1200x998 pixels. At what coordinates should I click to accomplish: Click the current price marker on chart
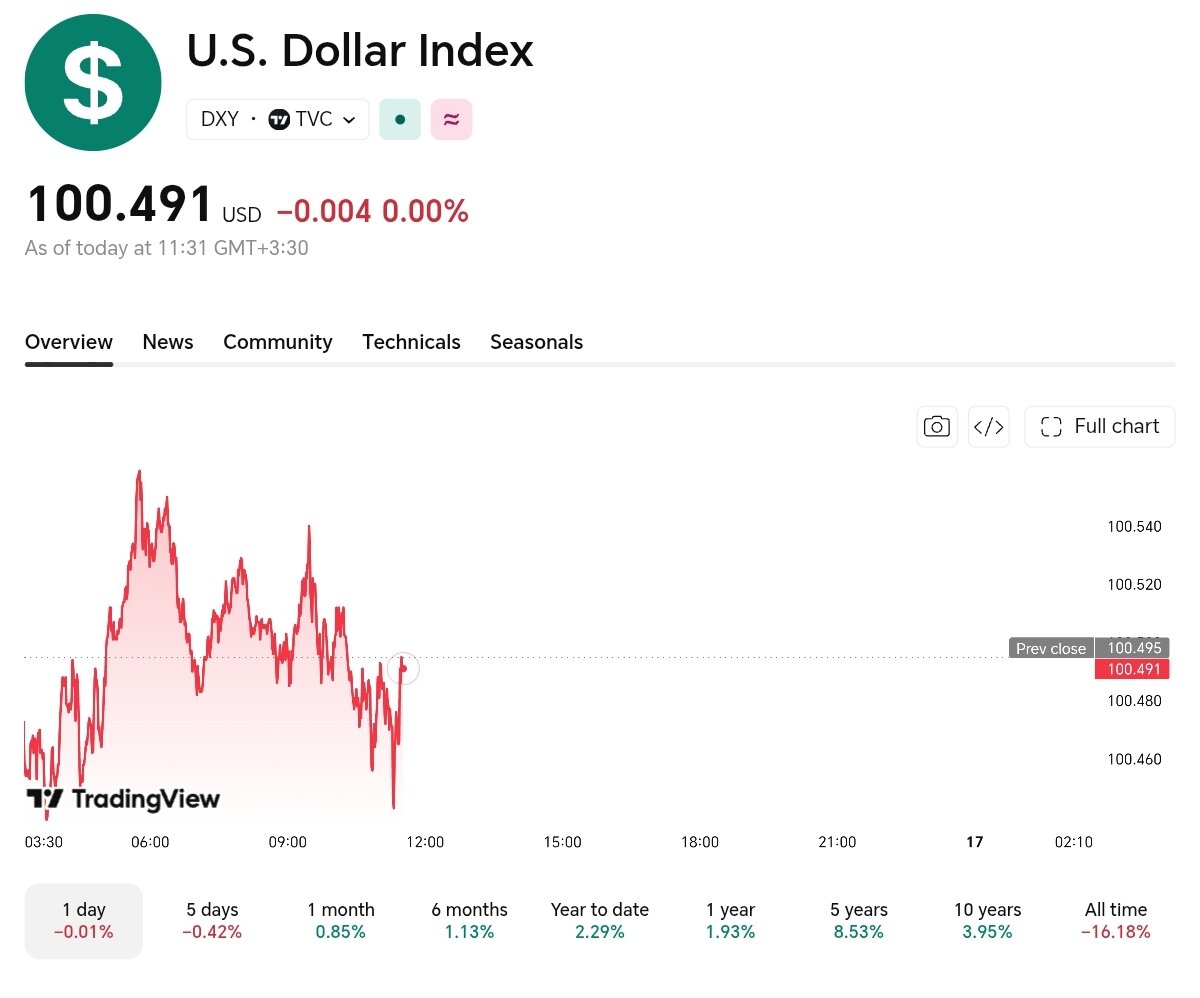(x=403, y=669)
